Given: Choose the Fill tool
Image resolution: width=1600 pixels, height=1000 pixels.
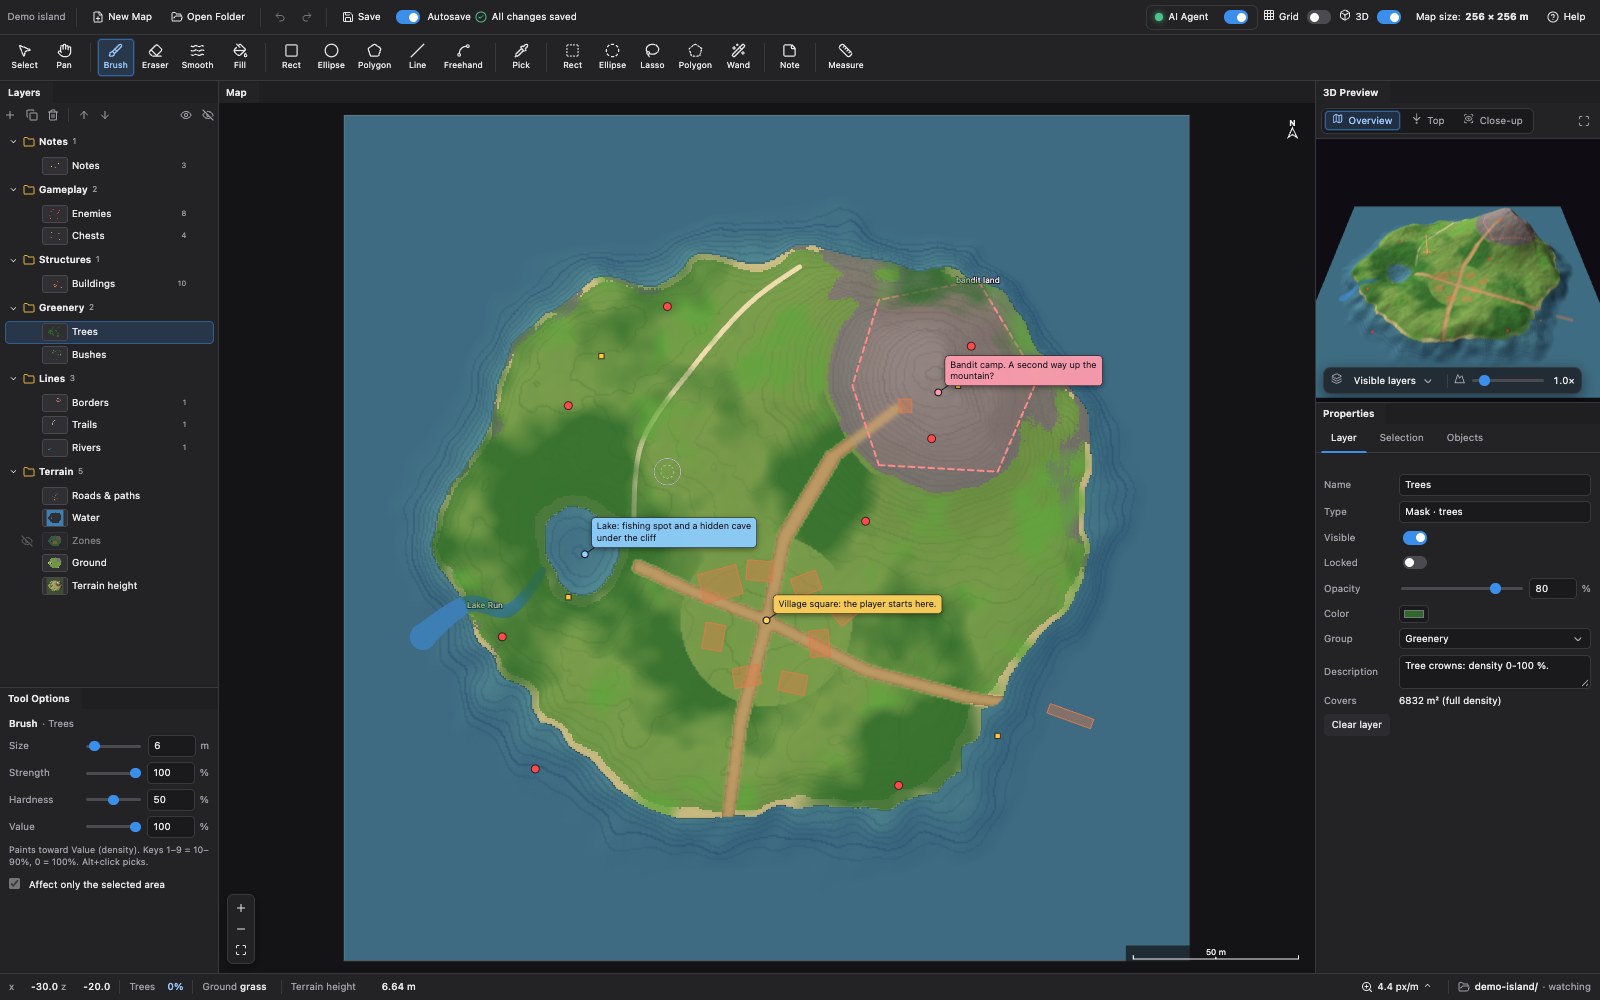Looking at the screenshot, I should click(240, 56).
